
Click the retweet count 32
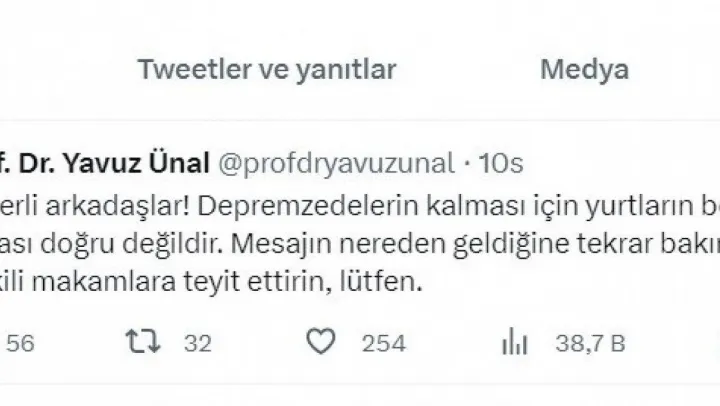(198, 344)
